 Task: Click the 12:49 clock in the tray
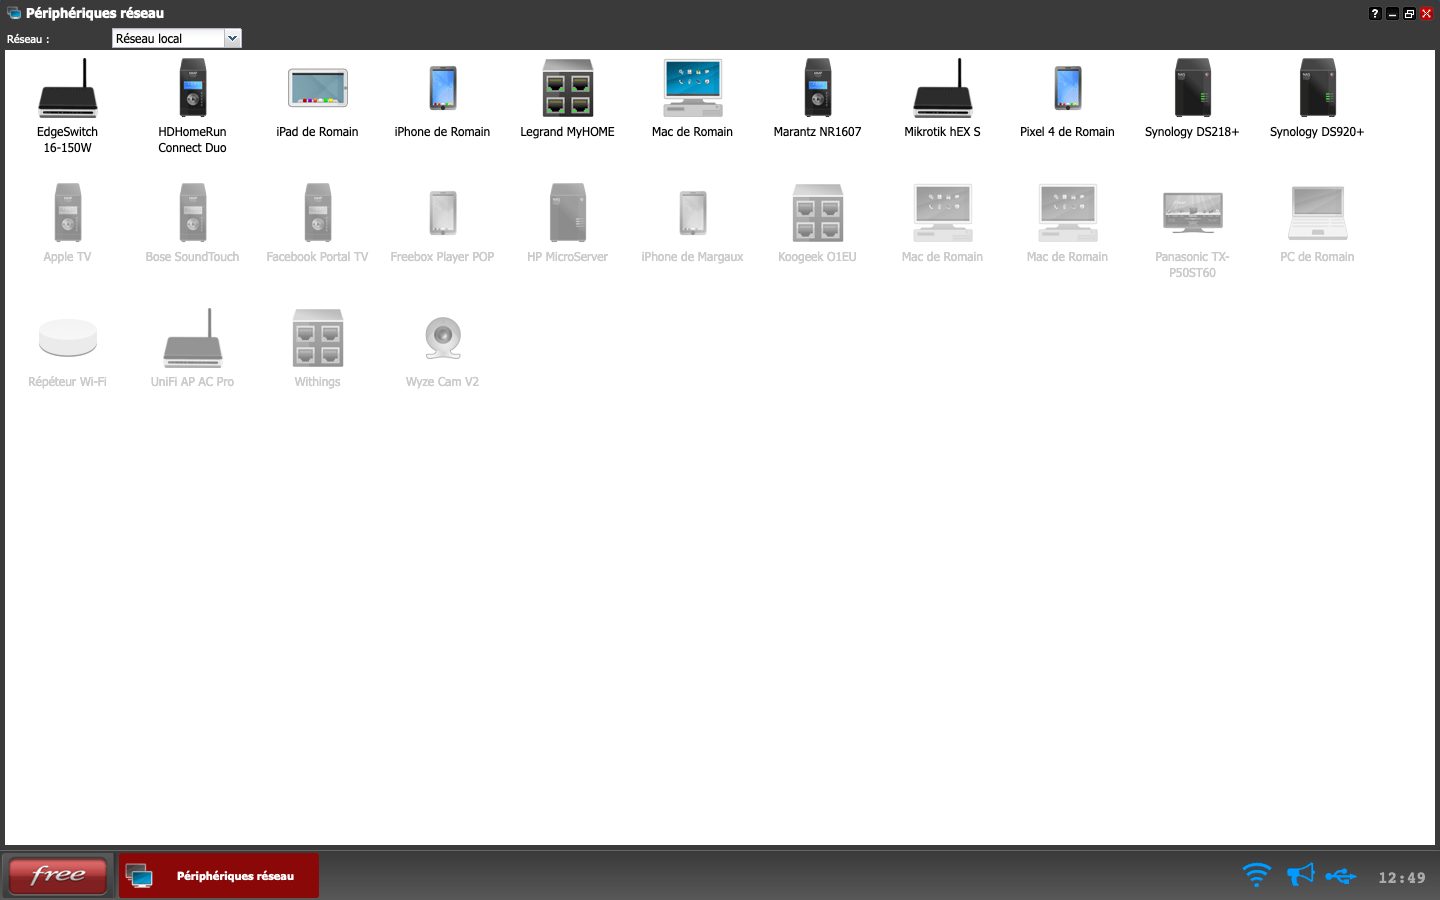(1402, 878)
